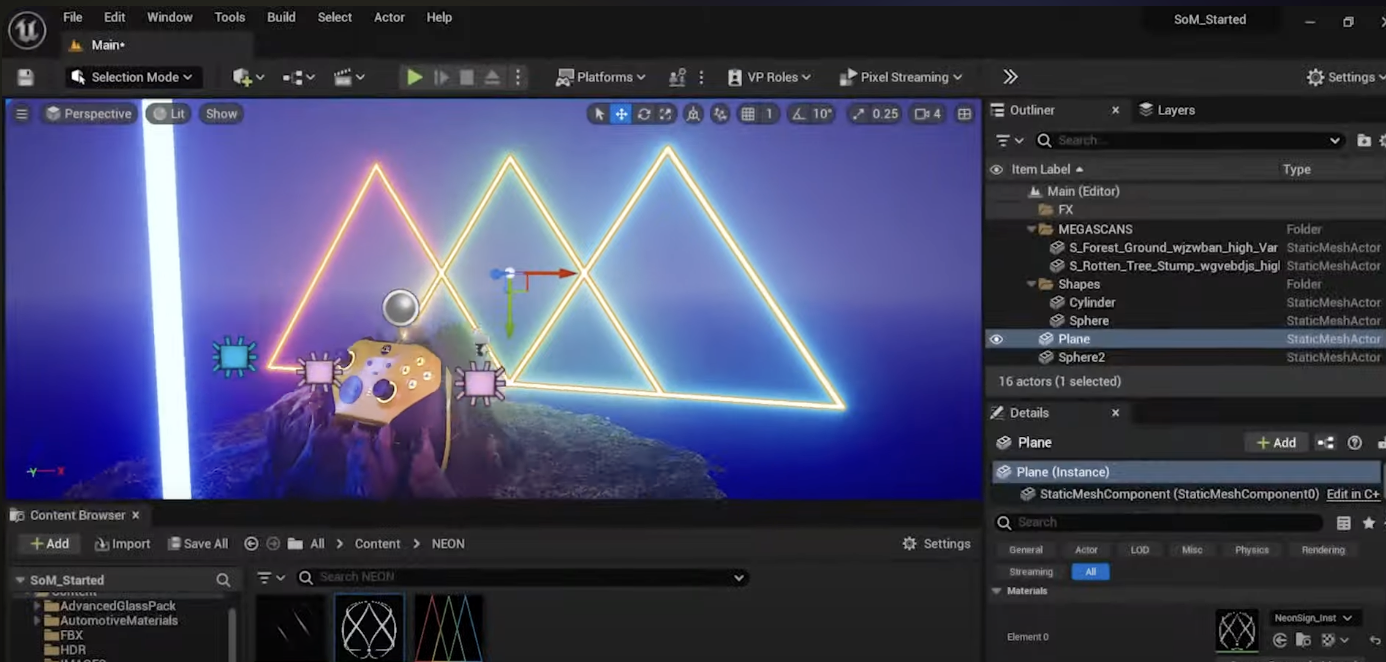This screenshot has width=1386, height=662.
Task: Select the Rotate tool in the viewport
Action: [x=643, y=114]
